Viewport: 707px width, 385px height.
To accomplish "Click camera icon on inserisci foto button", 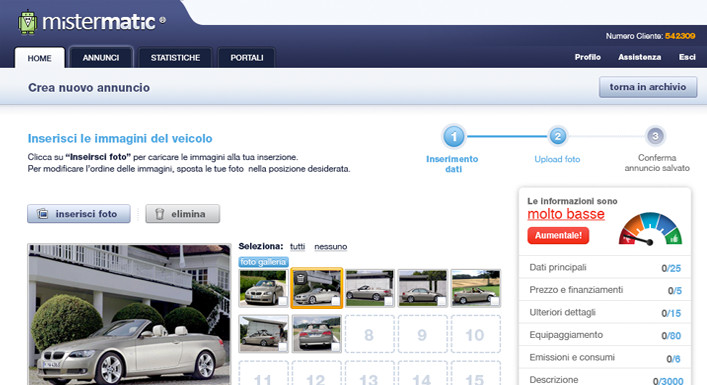I will coord(42,214).
